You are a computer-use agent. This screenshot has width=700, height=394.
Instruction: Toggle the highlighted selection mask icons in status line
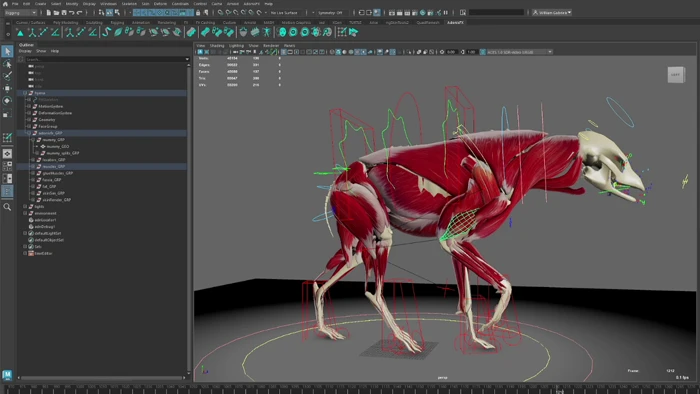(x=163, y=12)
